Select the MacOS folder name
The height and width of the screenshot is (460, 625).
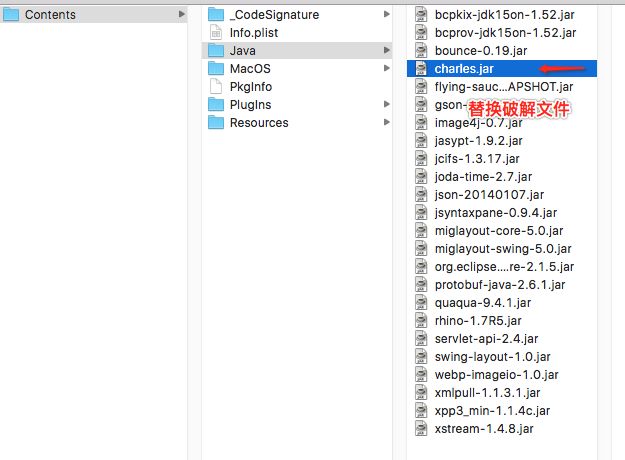[x=250, y=69]
